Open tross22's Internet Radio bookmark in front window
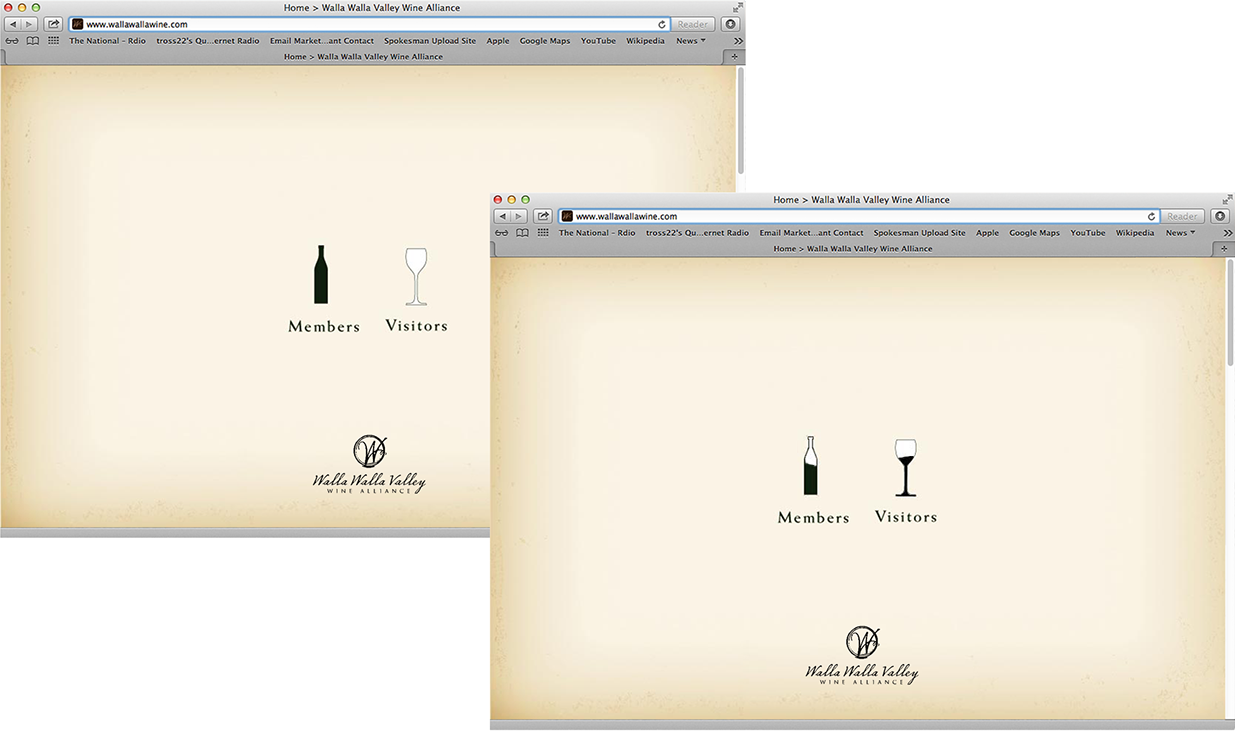Image resolution: width=1235 pixels, height=731 pixels. pos(697,233)
